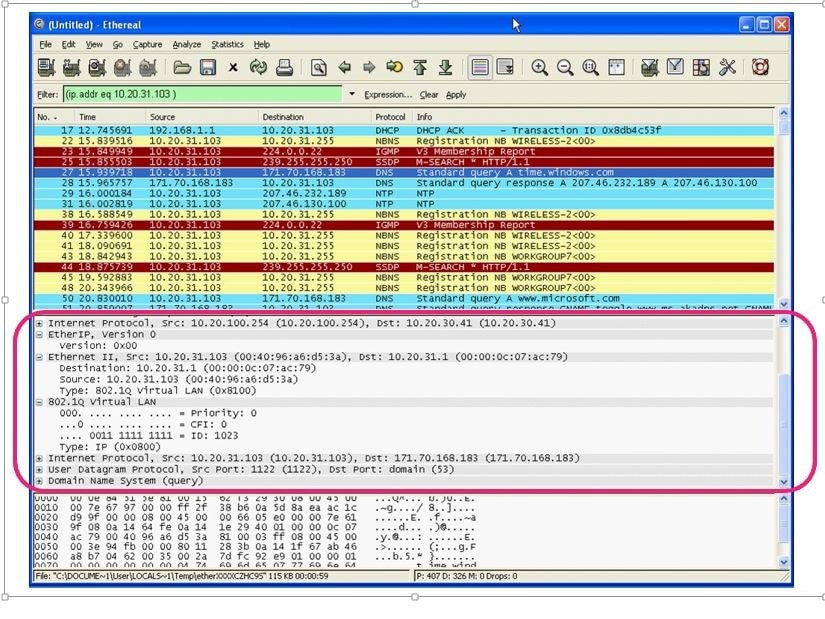
Task: Zoom in with magnifier plus icon
Action: click(539, 67)
